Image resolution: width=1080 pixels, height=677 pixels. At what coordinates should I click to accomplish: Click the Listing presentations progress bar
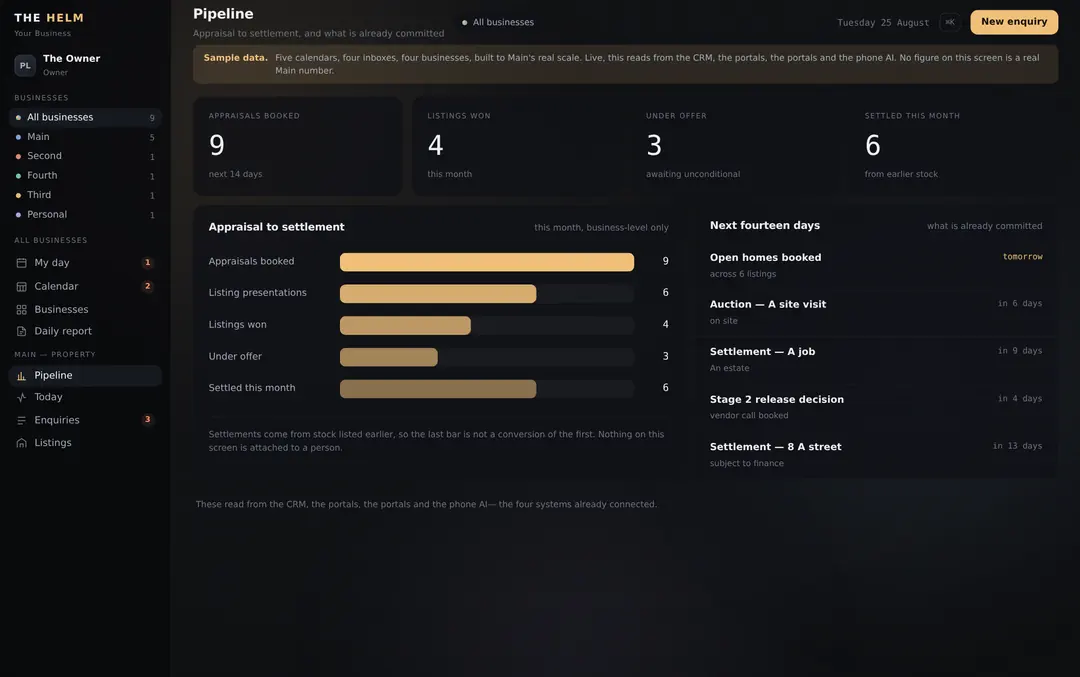pos(487,293)
